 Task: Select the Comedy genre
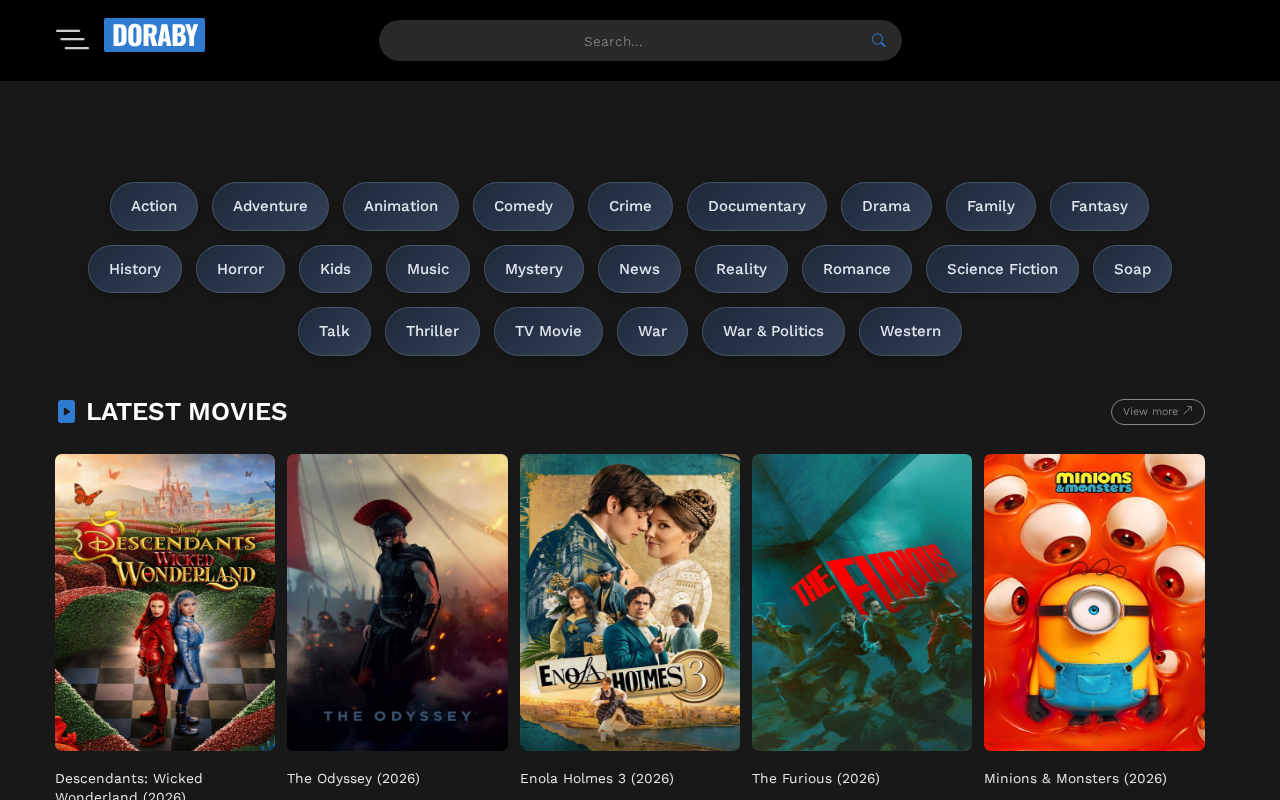pos(523,206)
